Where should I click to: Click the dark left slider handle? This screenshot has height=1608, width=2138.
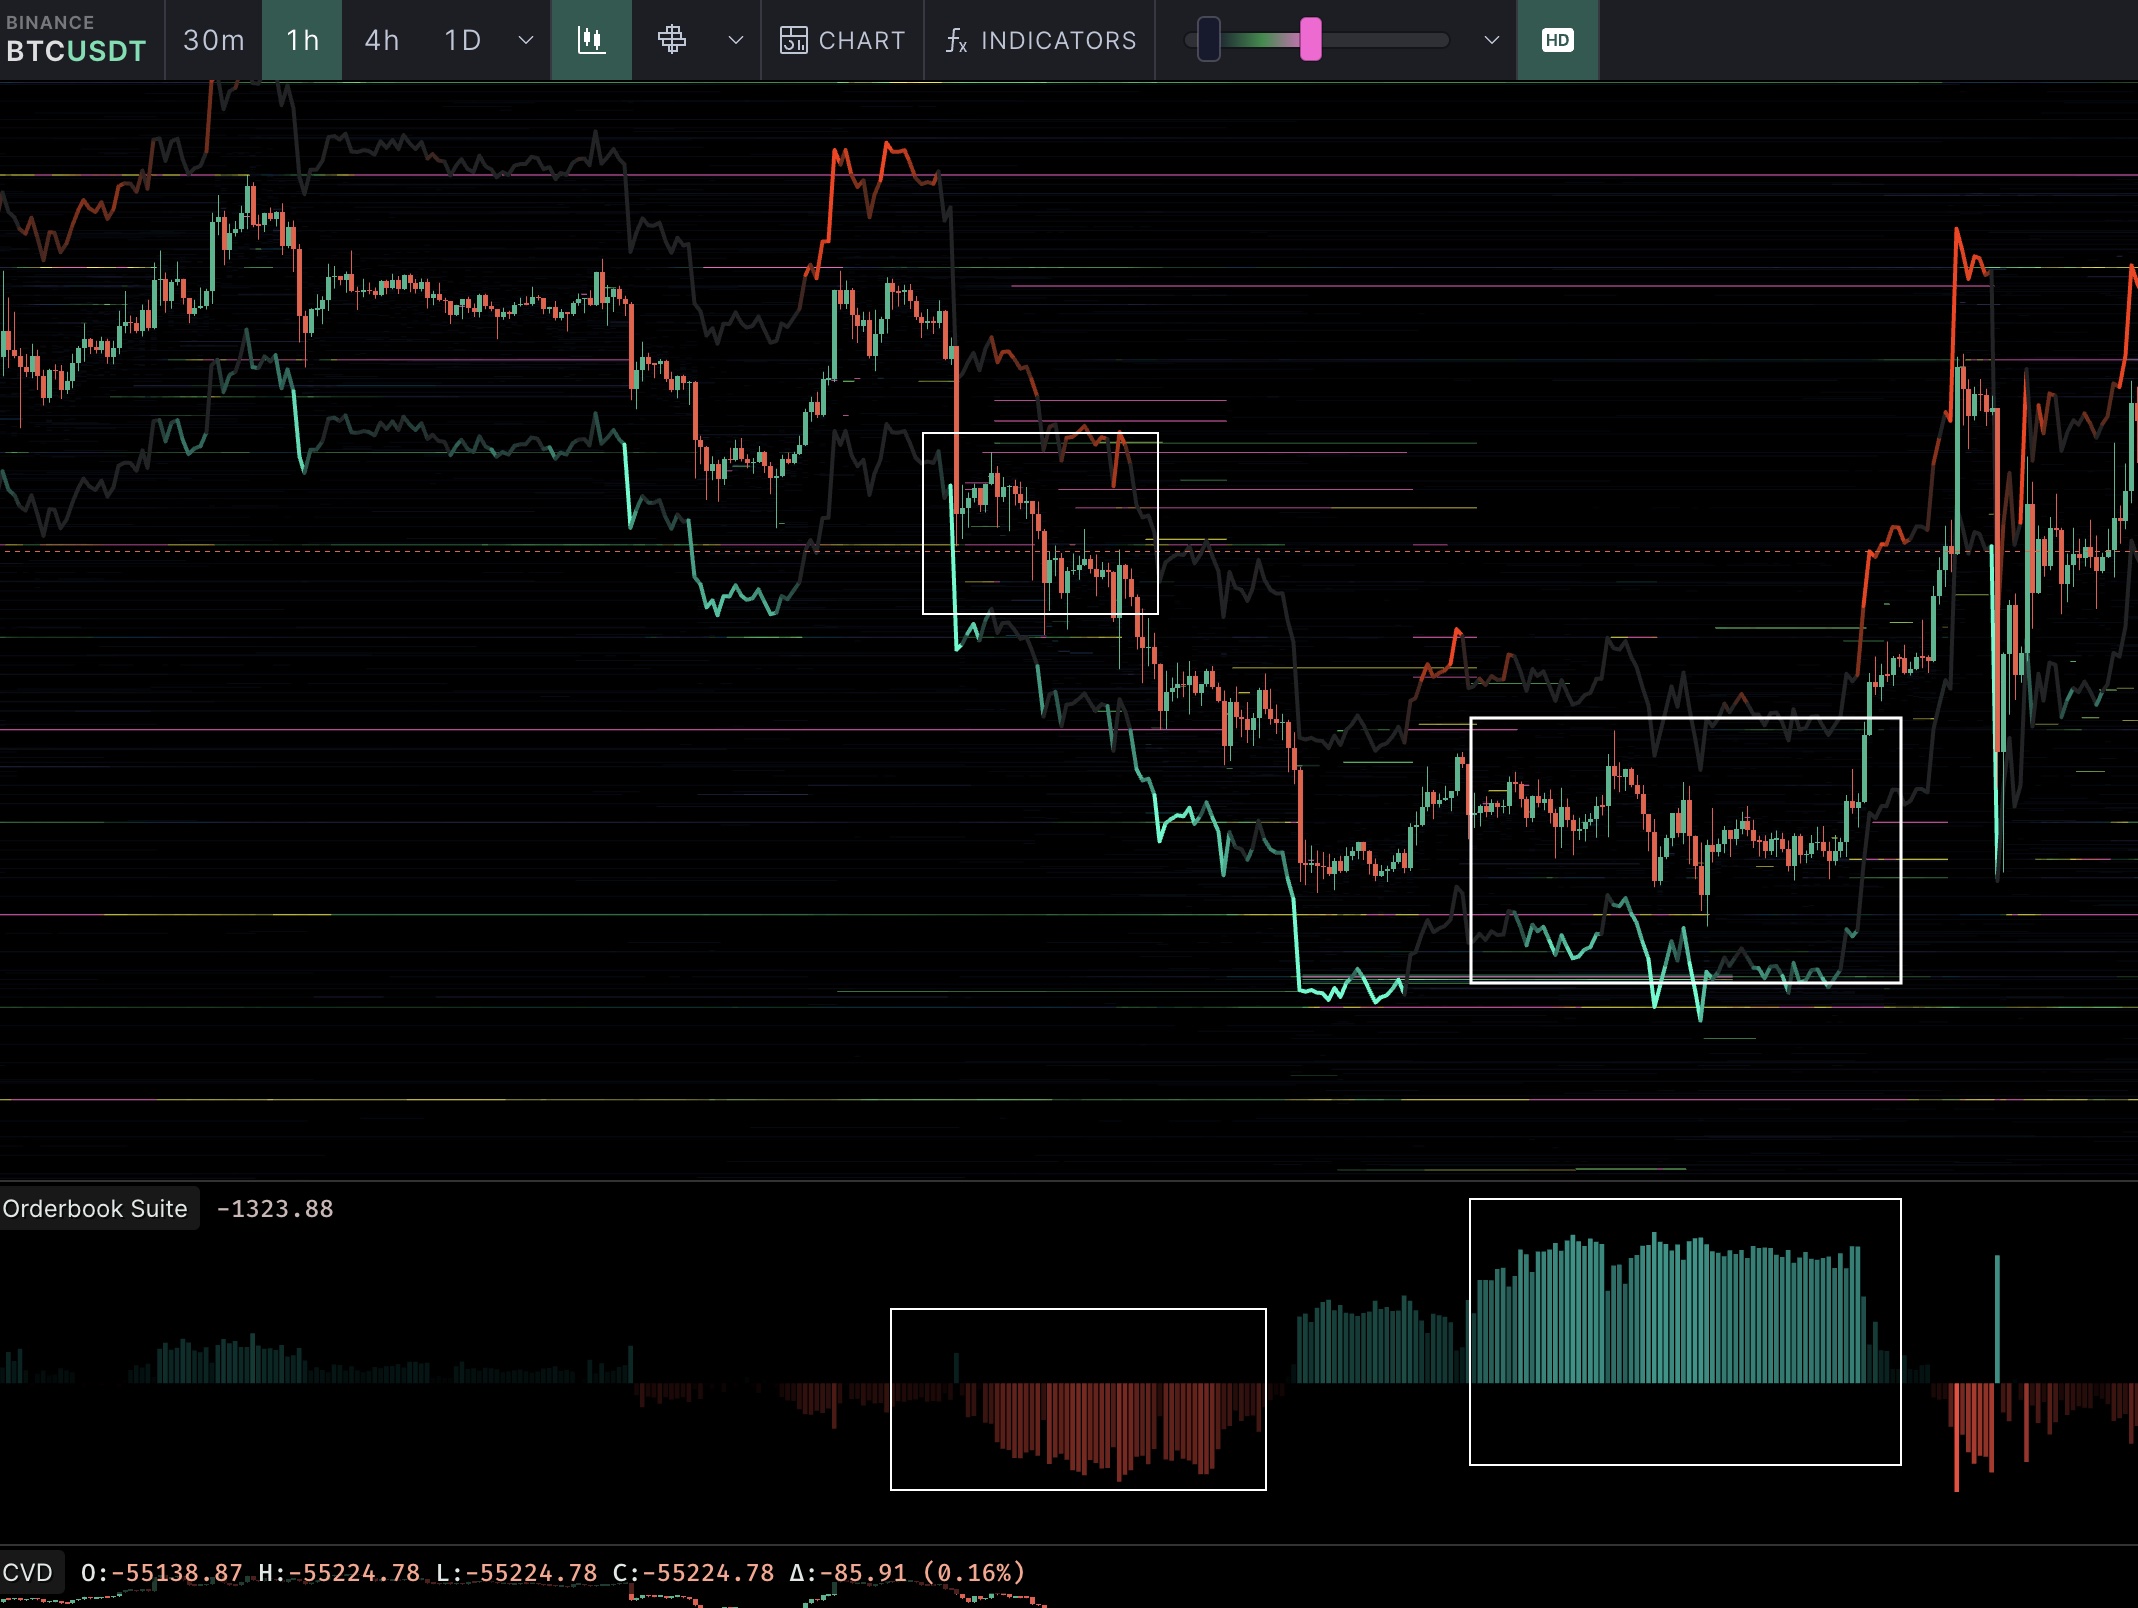pyautogui.click(x=1208, y=40)
